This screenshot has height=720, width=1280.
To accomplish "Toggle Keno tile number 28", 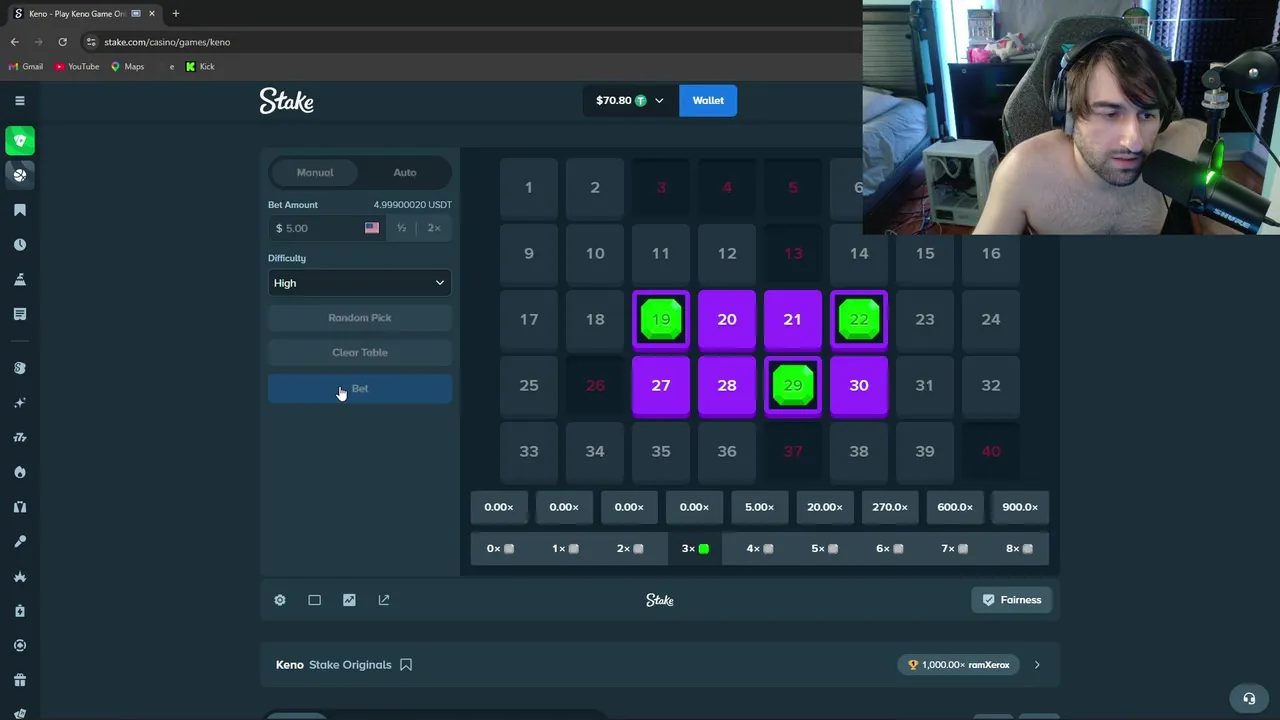I will tap(727, 386).
